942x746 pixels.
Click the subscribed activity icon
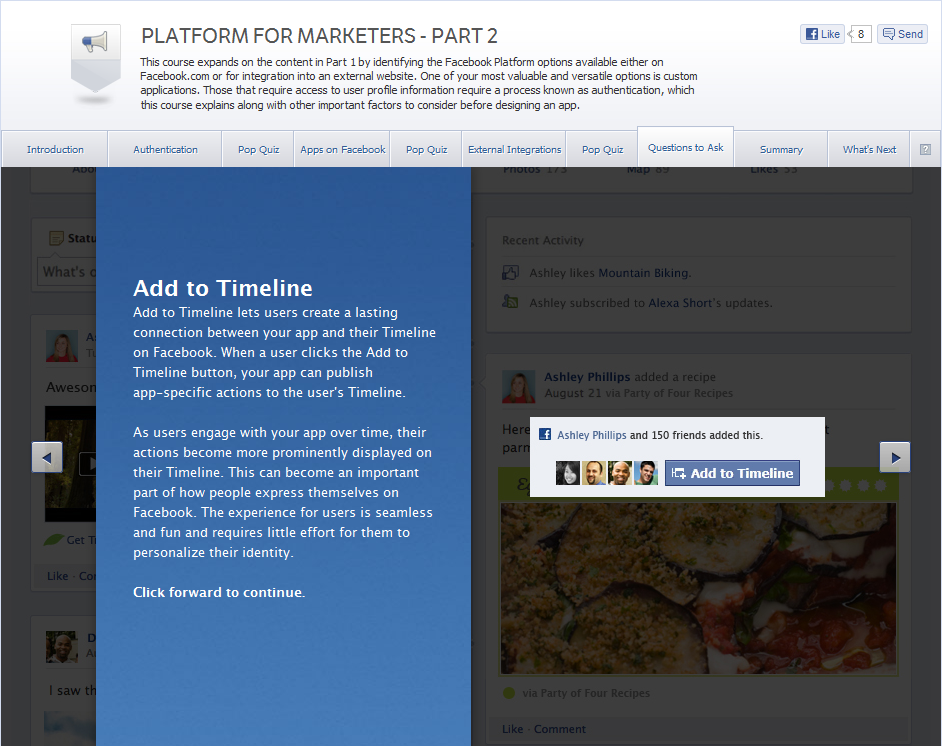(510, 302)
